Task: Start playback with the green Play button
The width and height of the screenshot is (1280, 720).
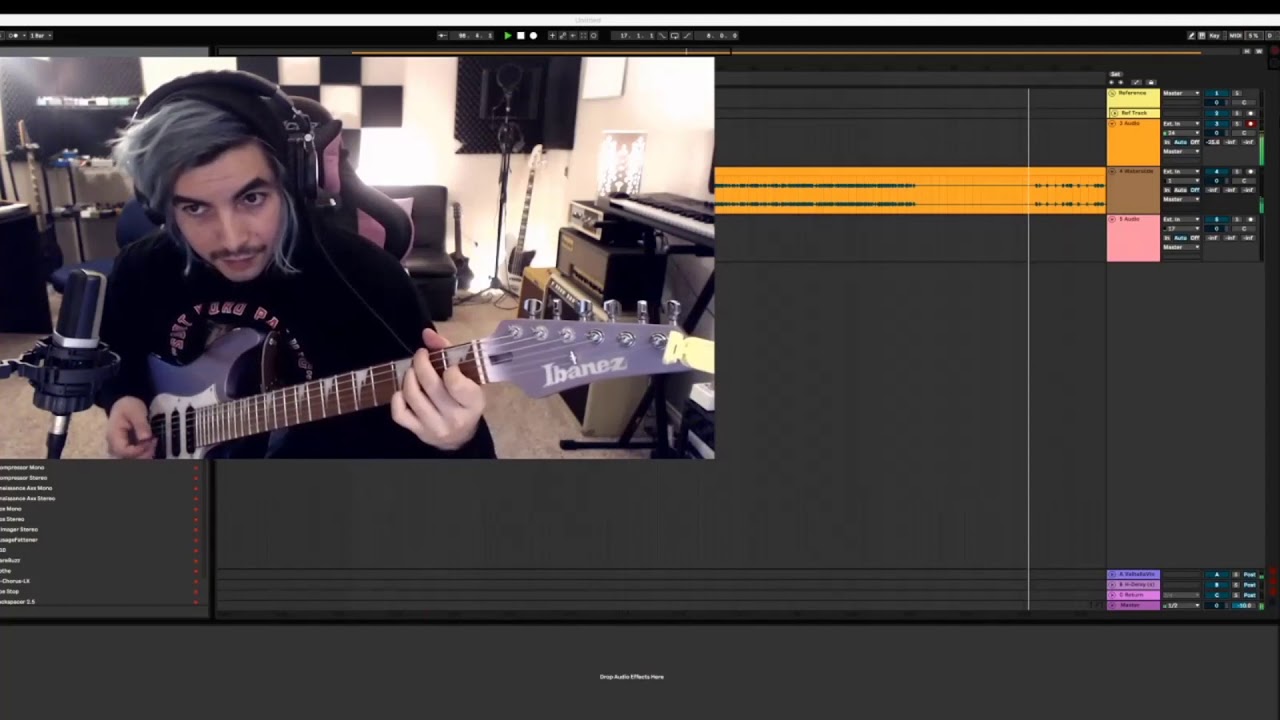Action: (x=508, y=35)
